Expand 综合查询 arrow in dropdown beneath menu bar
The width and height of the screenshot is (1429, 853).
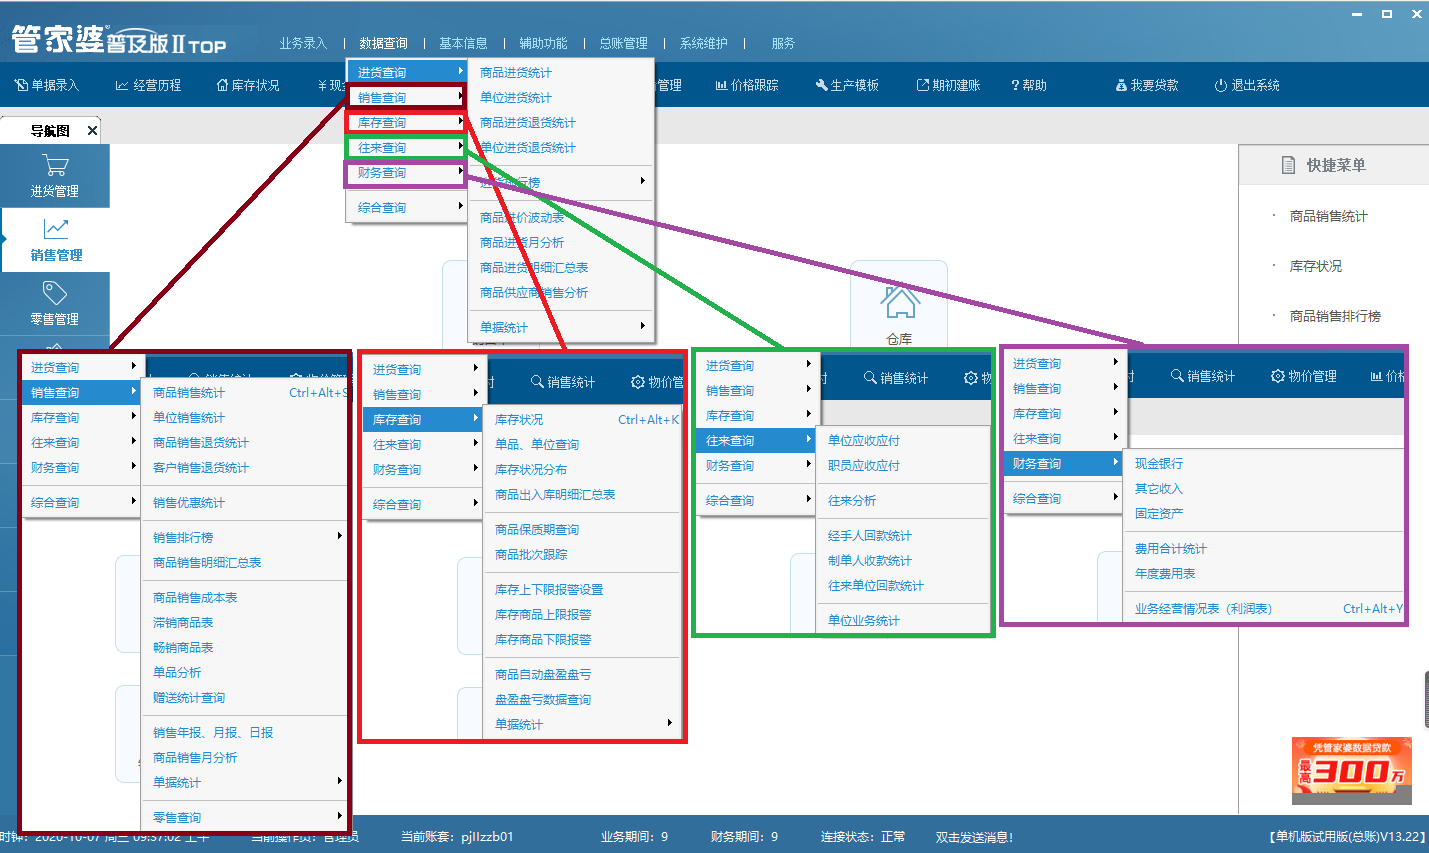pyautogui.click(x=460, y=206)
